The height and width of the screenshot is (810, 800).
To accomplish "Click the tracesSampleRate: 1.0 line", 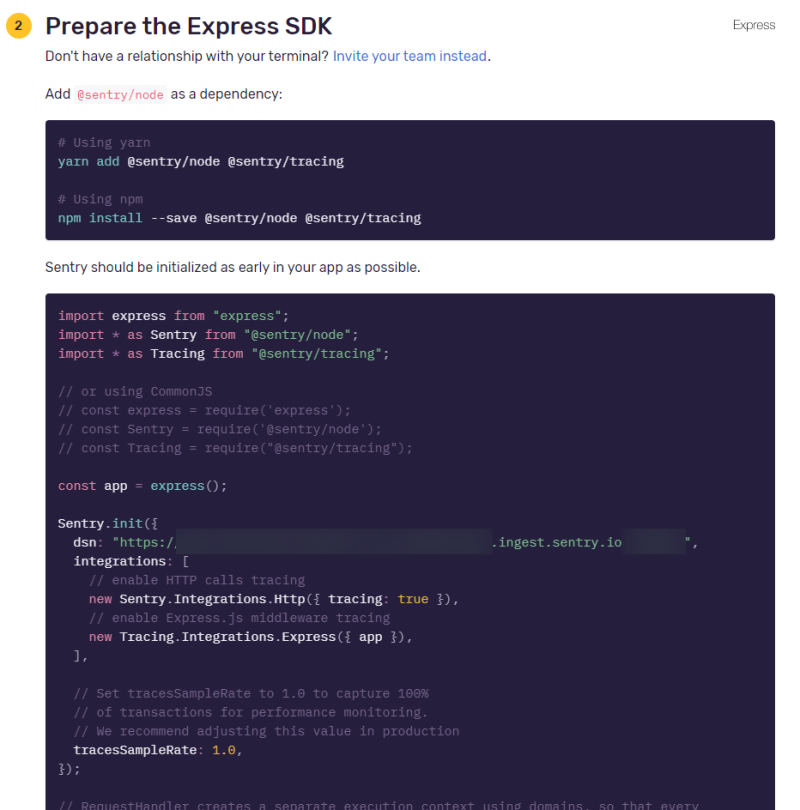I will tap(158, 750).
